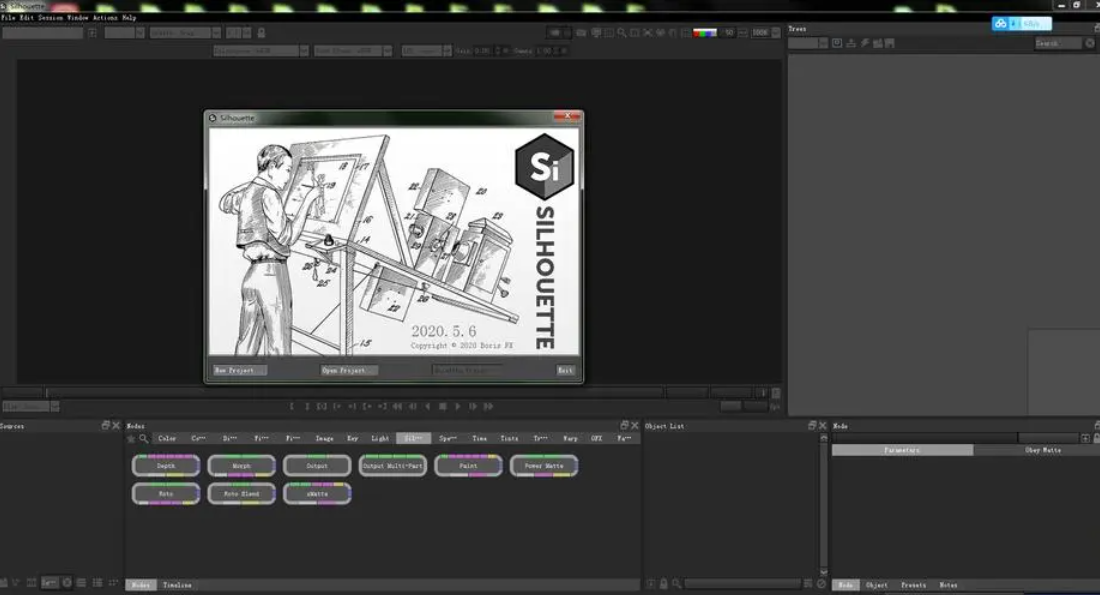Click the Object List scroll-up arrow
The width and height of the screenshot is (1100, 595).
pos(824,437)
